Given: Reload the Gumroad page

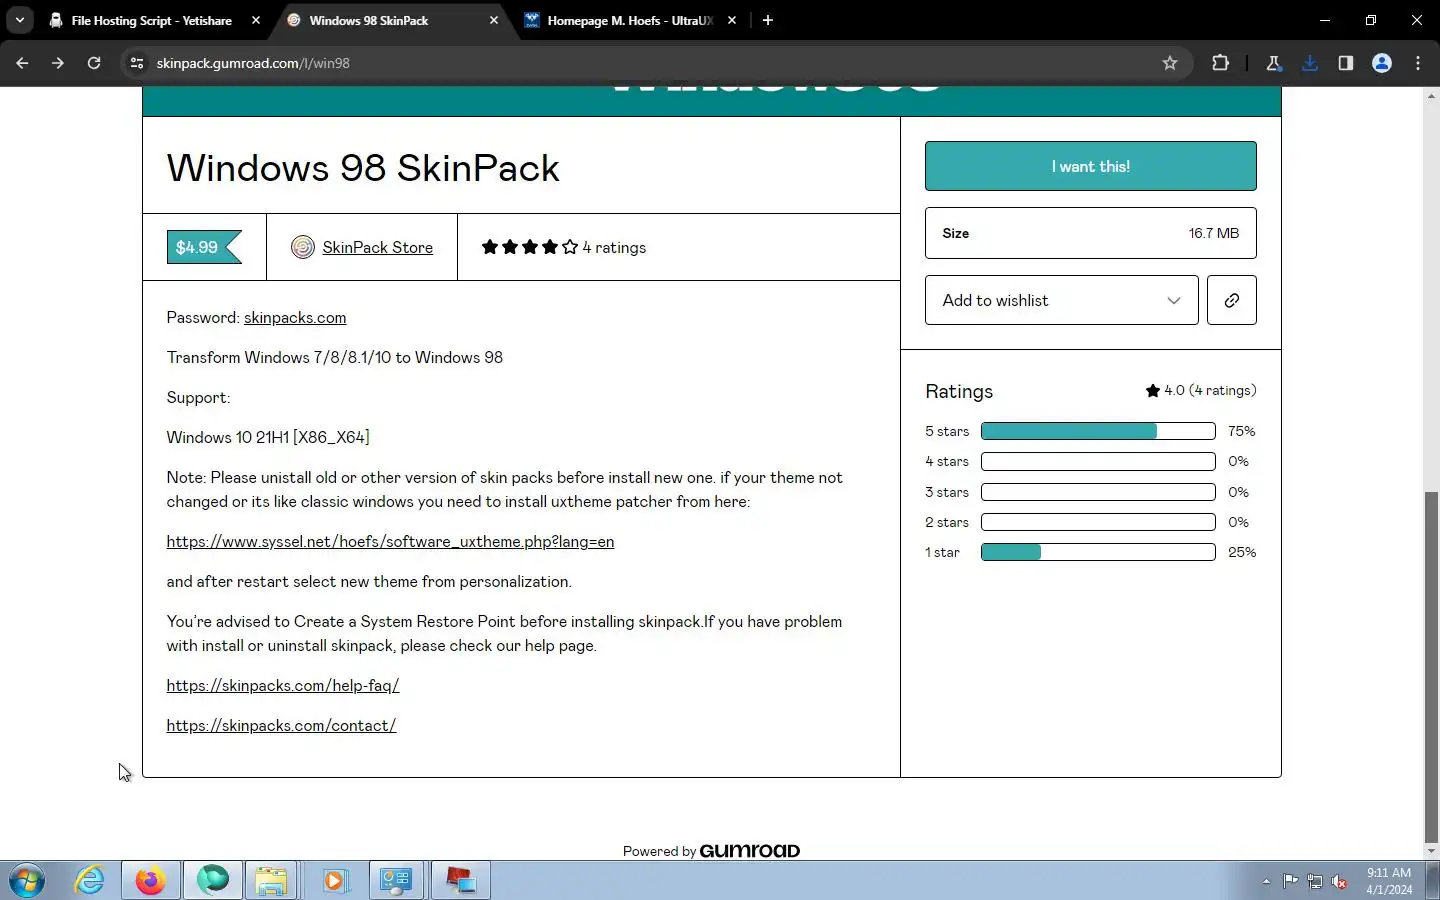Looking at the screenshot, I should [x=94, y=63].
